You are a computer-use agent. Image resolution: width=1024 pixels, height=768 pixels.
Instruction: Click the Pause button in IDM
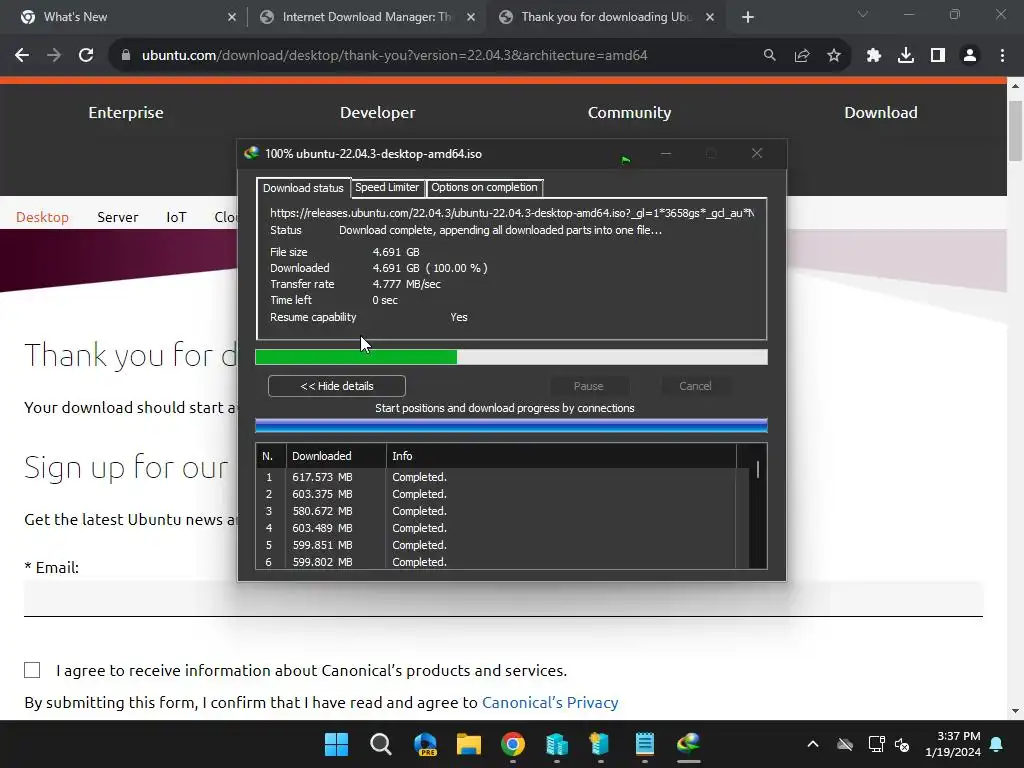[588, 386]
